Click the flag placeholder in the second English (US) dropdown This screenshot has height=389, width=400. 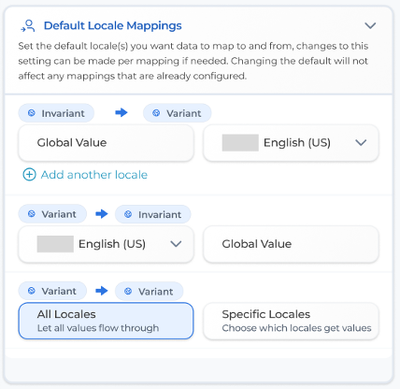[x=55, y=244]
